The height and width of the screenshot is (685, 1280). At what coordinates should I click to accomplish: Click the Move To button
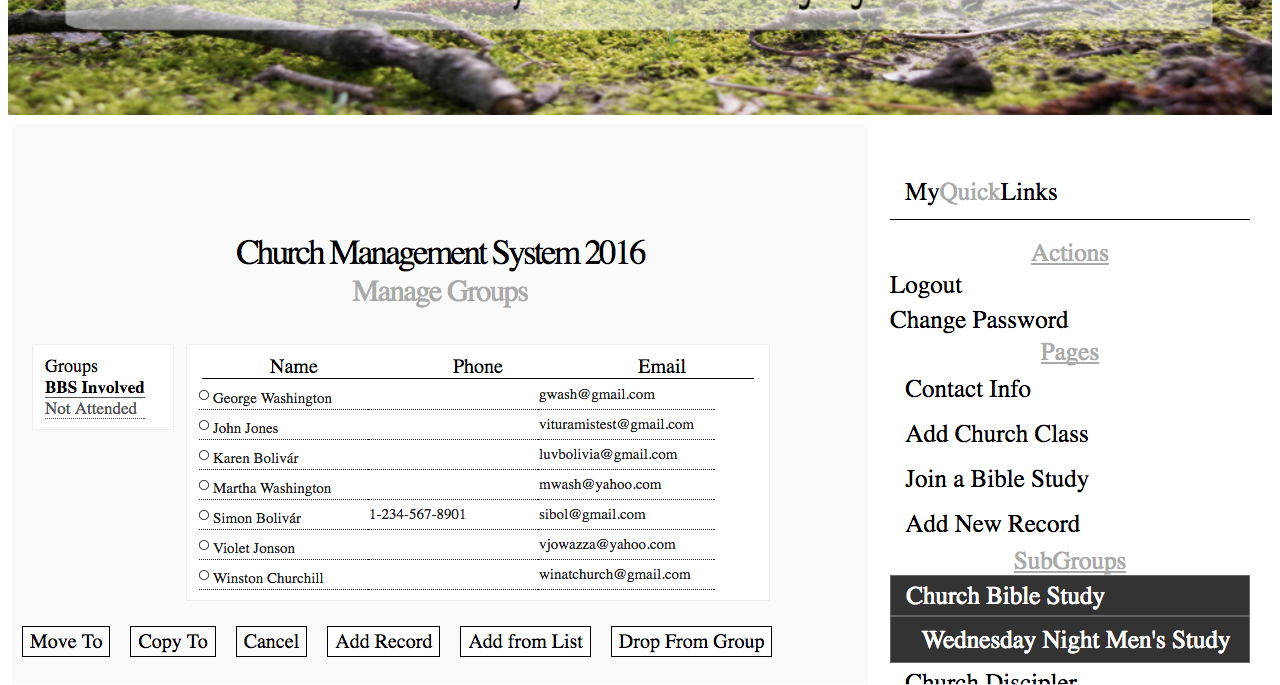(65, 641)
